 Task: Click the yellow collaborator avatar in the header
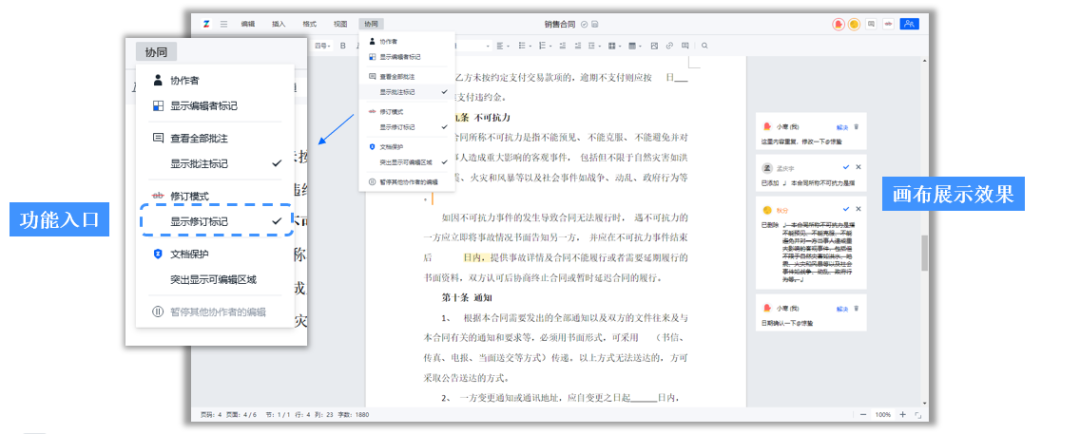click(854, 24)
